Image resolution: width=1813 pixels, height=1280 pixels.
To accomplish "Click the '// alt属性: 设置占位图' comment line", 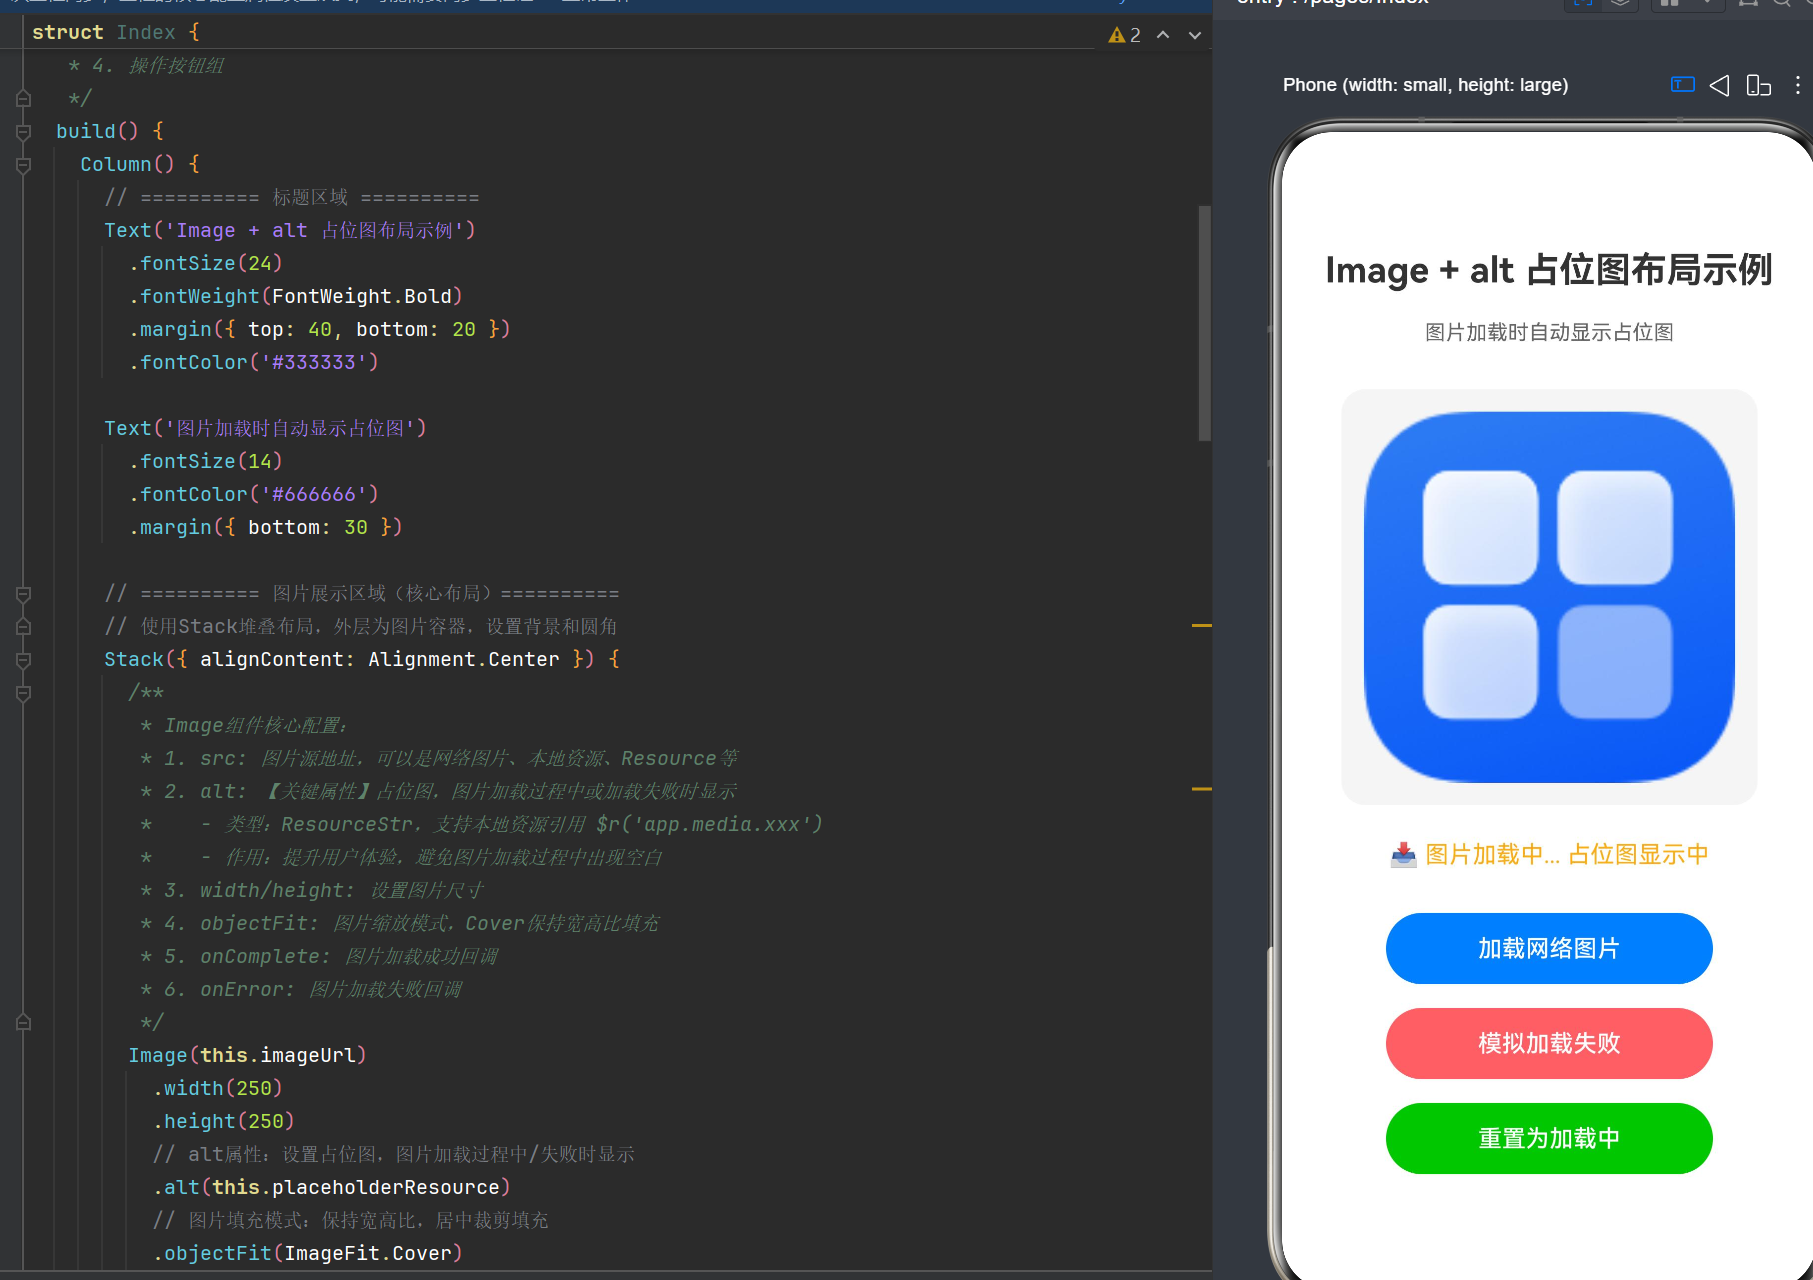I will pyautogui.click(x=394, y=1155).
